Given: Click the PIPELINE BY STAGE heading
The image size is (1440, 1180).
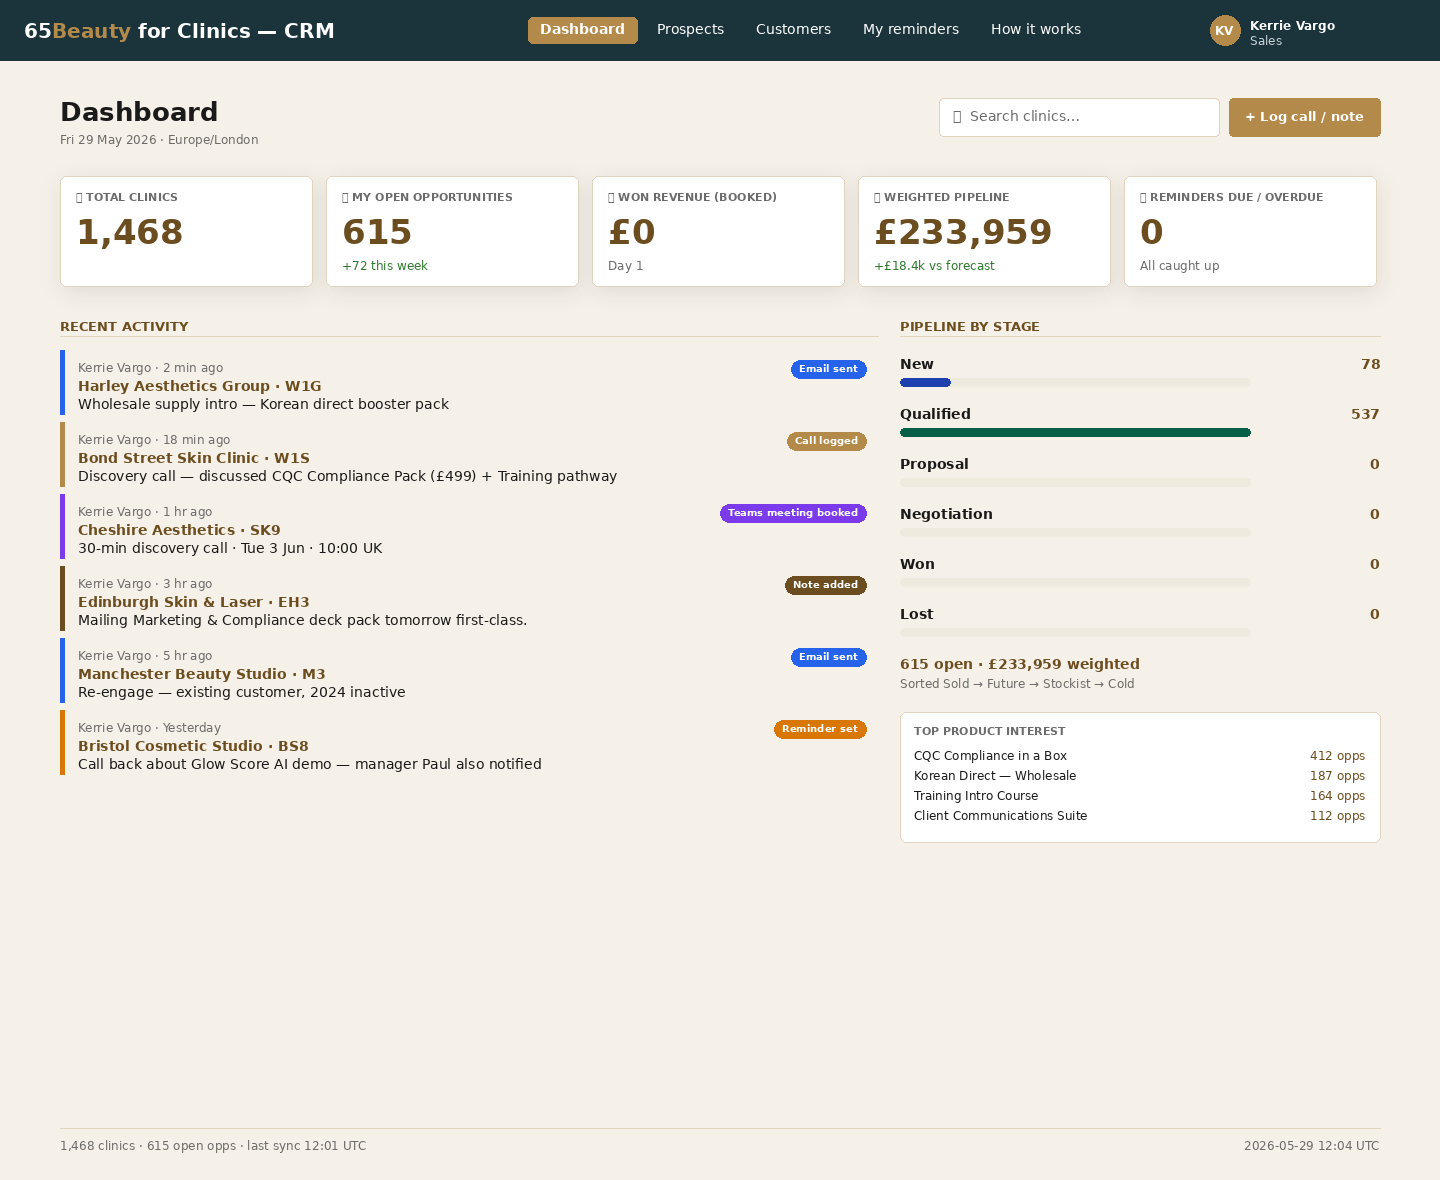Looking at the screenshot, I should coord(970,327).
